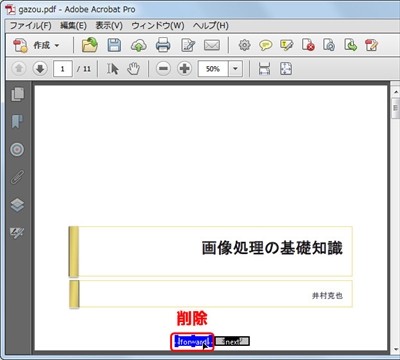This screenshot has height=360, width=400.
Task: Click the page number field
Action: coord(63,69)
